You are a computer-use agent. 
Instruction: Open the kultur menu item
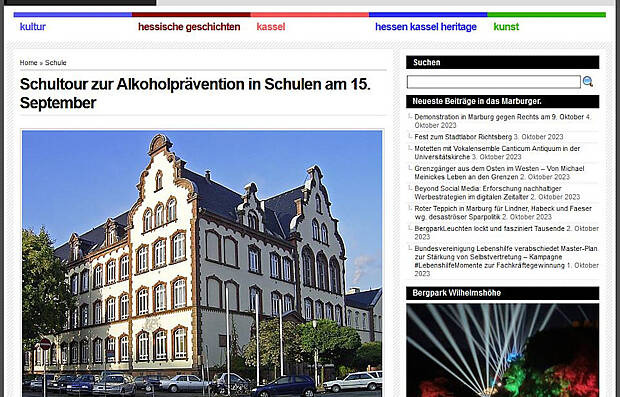pyautogui.click(x=33, y=27)
